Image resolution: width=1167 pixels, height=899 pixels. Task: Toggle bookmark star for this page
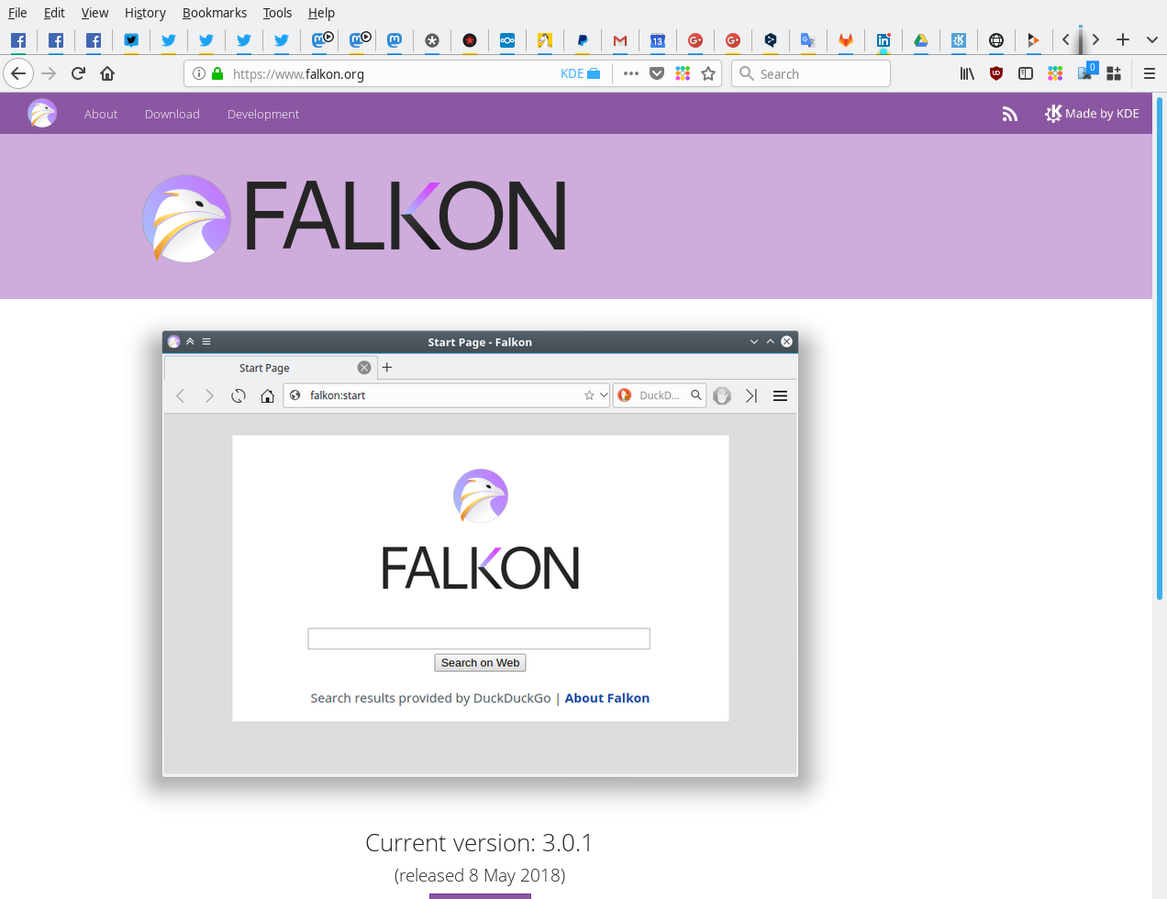coord(709,73)
